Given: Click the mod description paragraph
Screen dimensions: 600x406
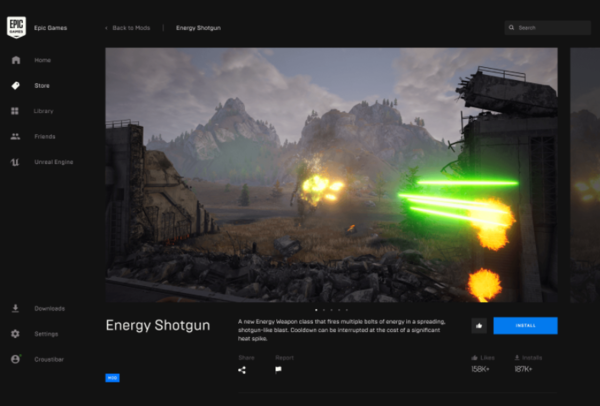Looking at the screenshot, I should click(x=342, y=330).
